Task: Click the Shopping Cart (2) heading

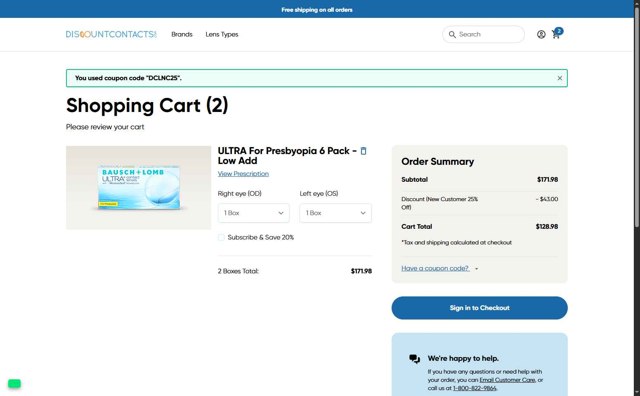Action: [x=147, y=105]
